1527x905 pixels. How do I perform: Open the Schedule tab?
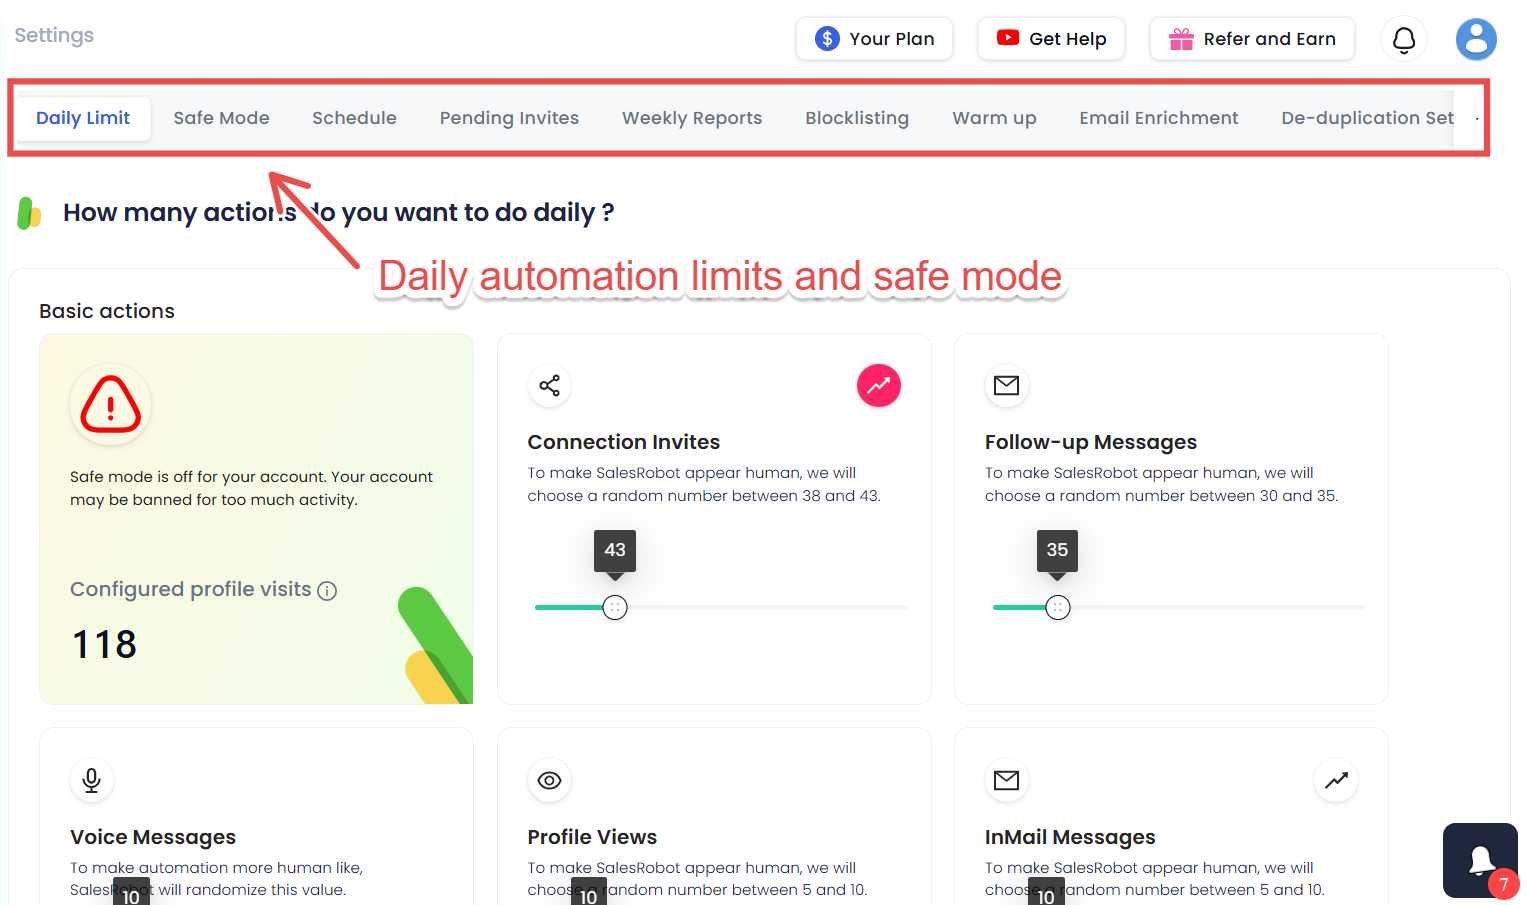pyautogui.click(x=354, y=117)
